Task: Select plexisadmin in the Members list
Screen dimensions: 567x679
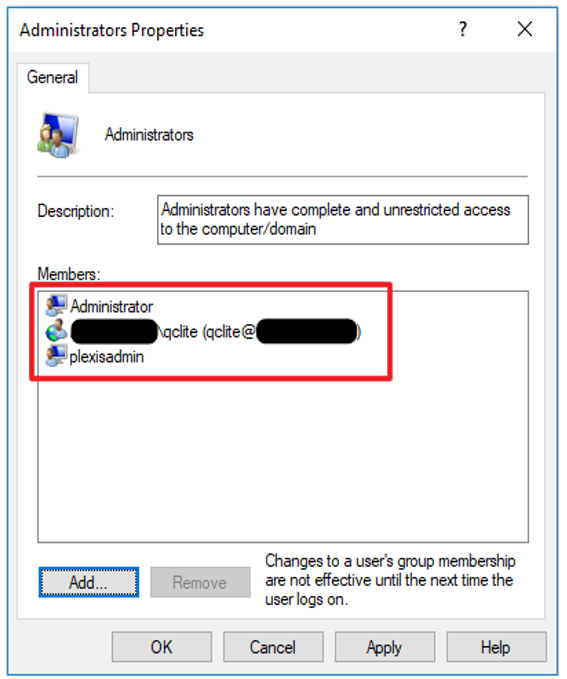Action: pyautogui.click(x=107, y=357)
